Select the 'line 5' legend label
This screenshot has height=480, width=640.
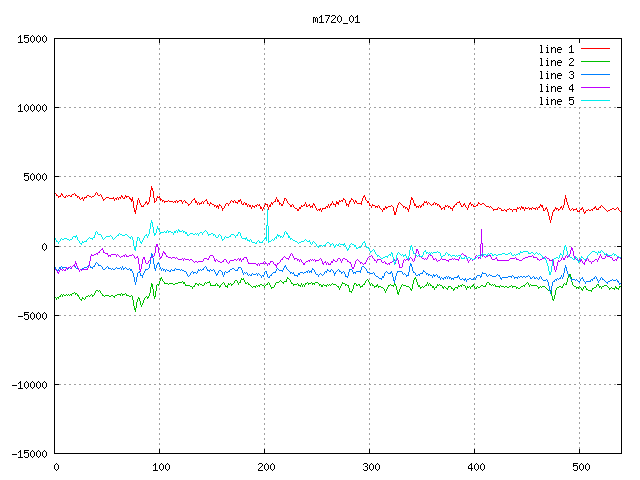click(x=556, y=101)
